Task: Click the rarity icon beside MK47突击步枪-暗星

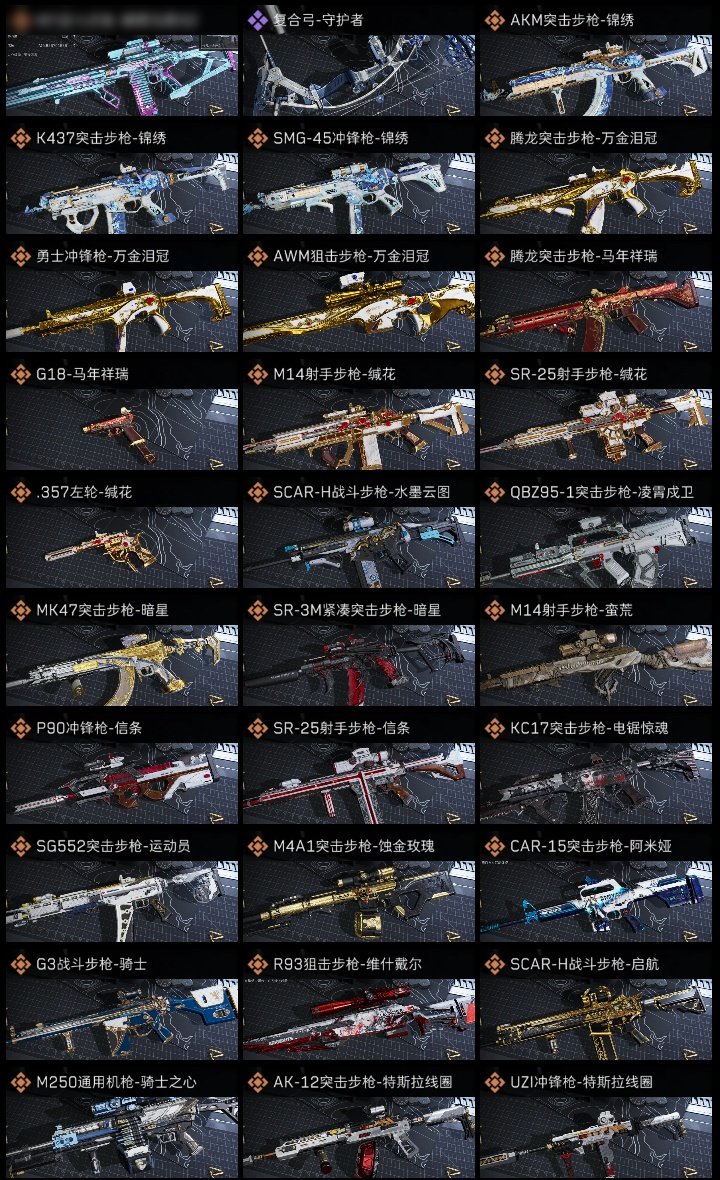Action: coord(20,610)
